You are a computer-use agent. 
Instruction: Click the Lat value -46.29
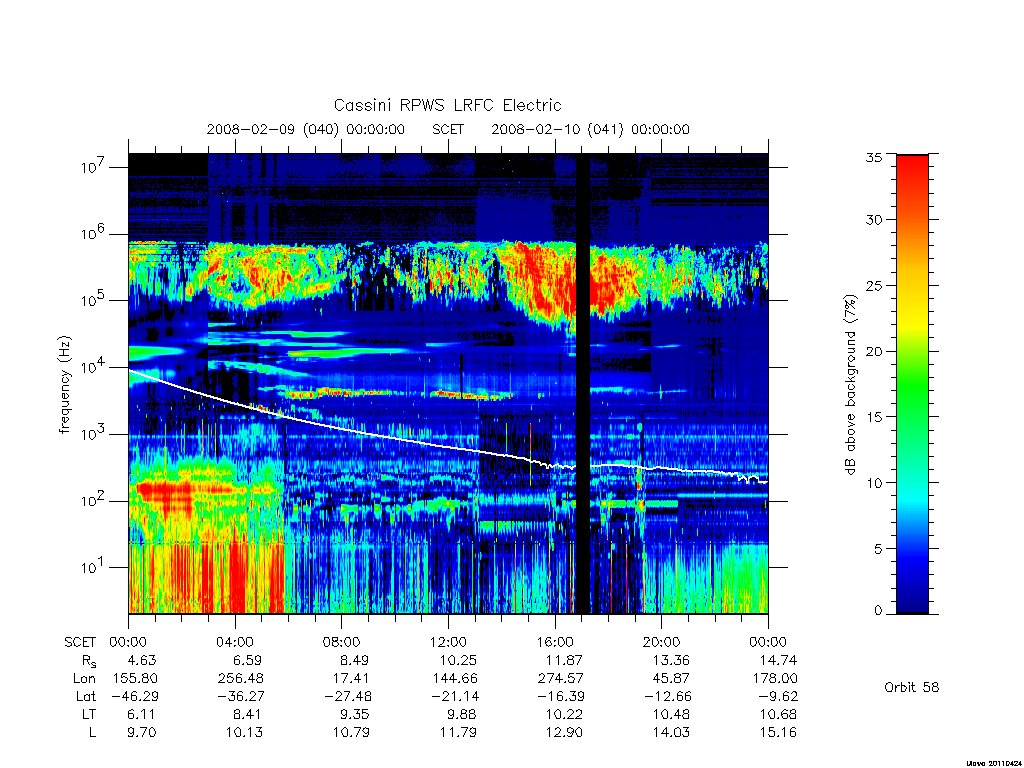135,696
